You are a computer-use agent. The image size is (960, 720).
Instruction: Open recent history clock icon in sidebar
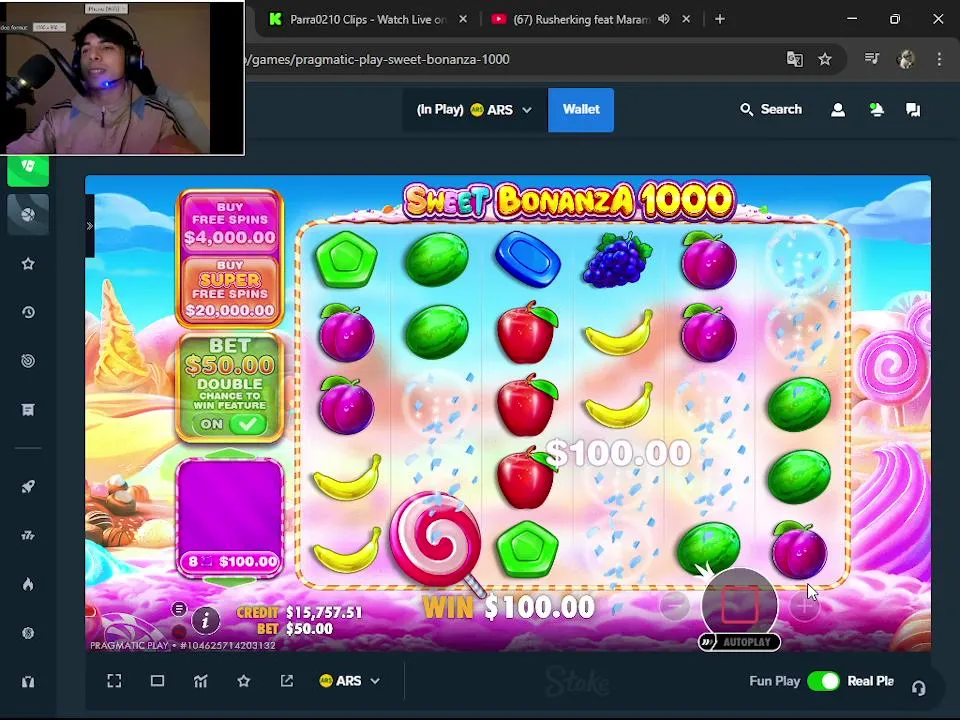tap(28, 312)
